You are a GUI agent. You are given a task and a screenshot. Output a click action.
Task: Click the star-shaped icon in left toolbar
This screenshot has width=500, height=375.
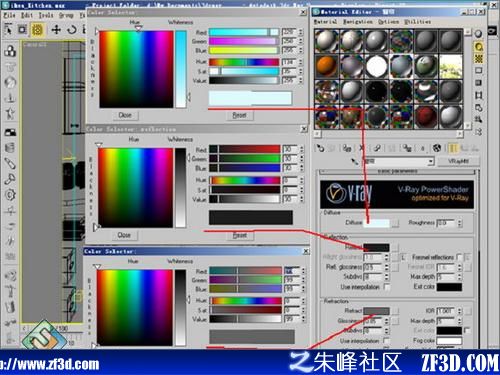point(10,113)
